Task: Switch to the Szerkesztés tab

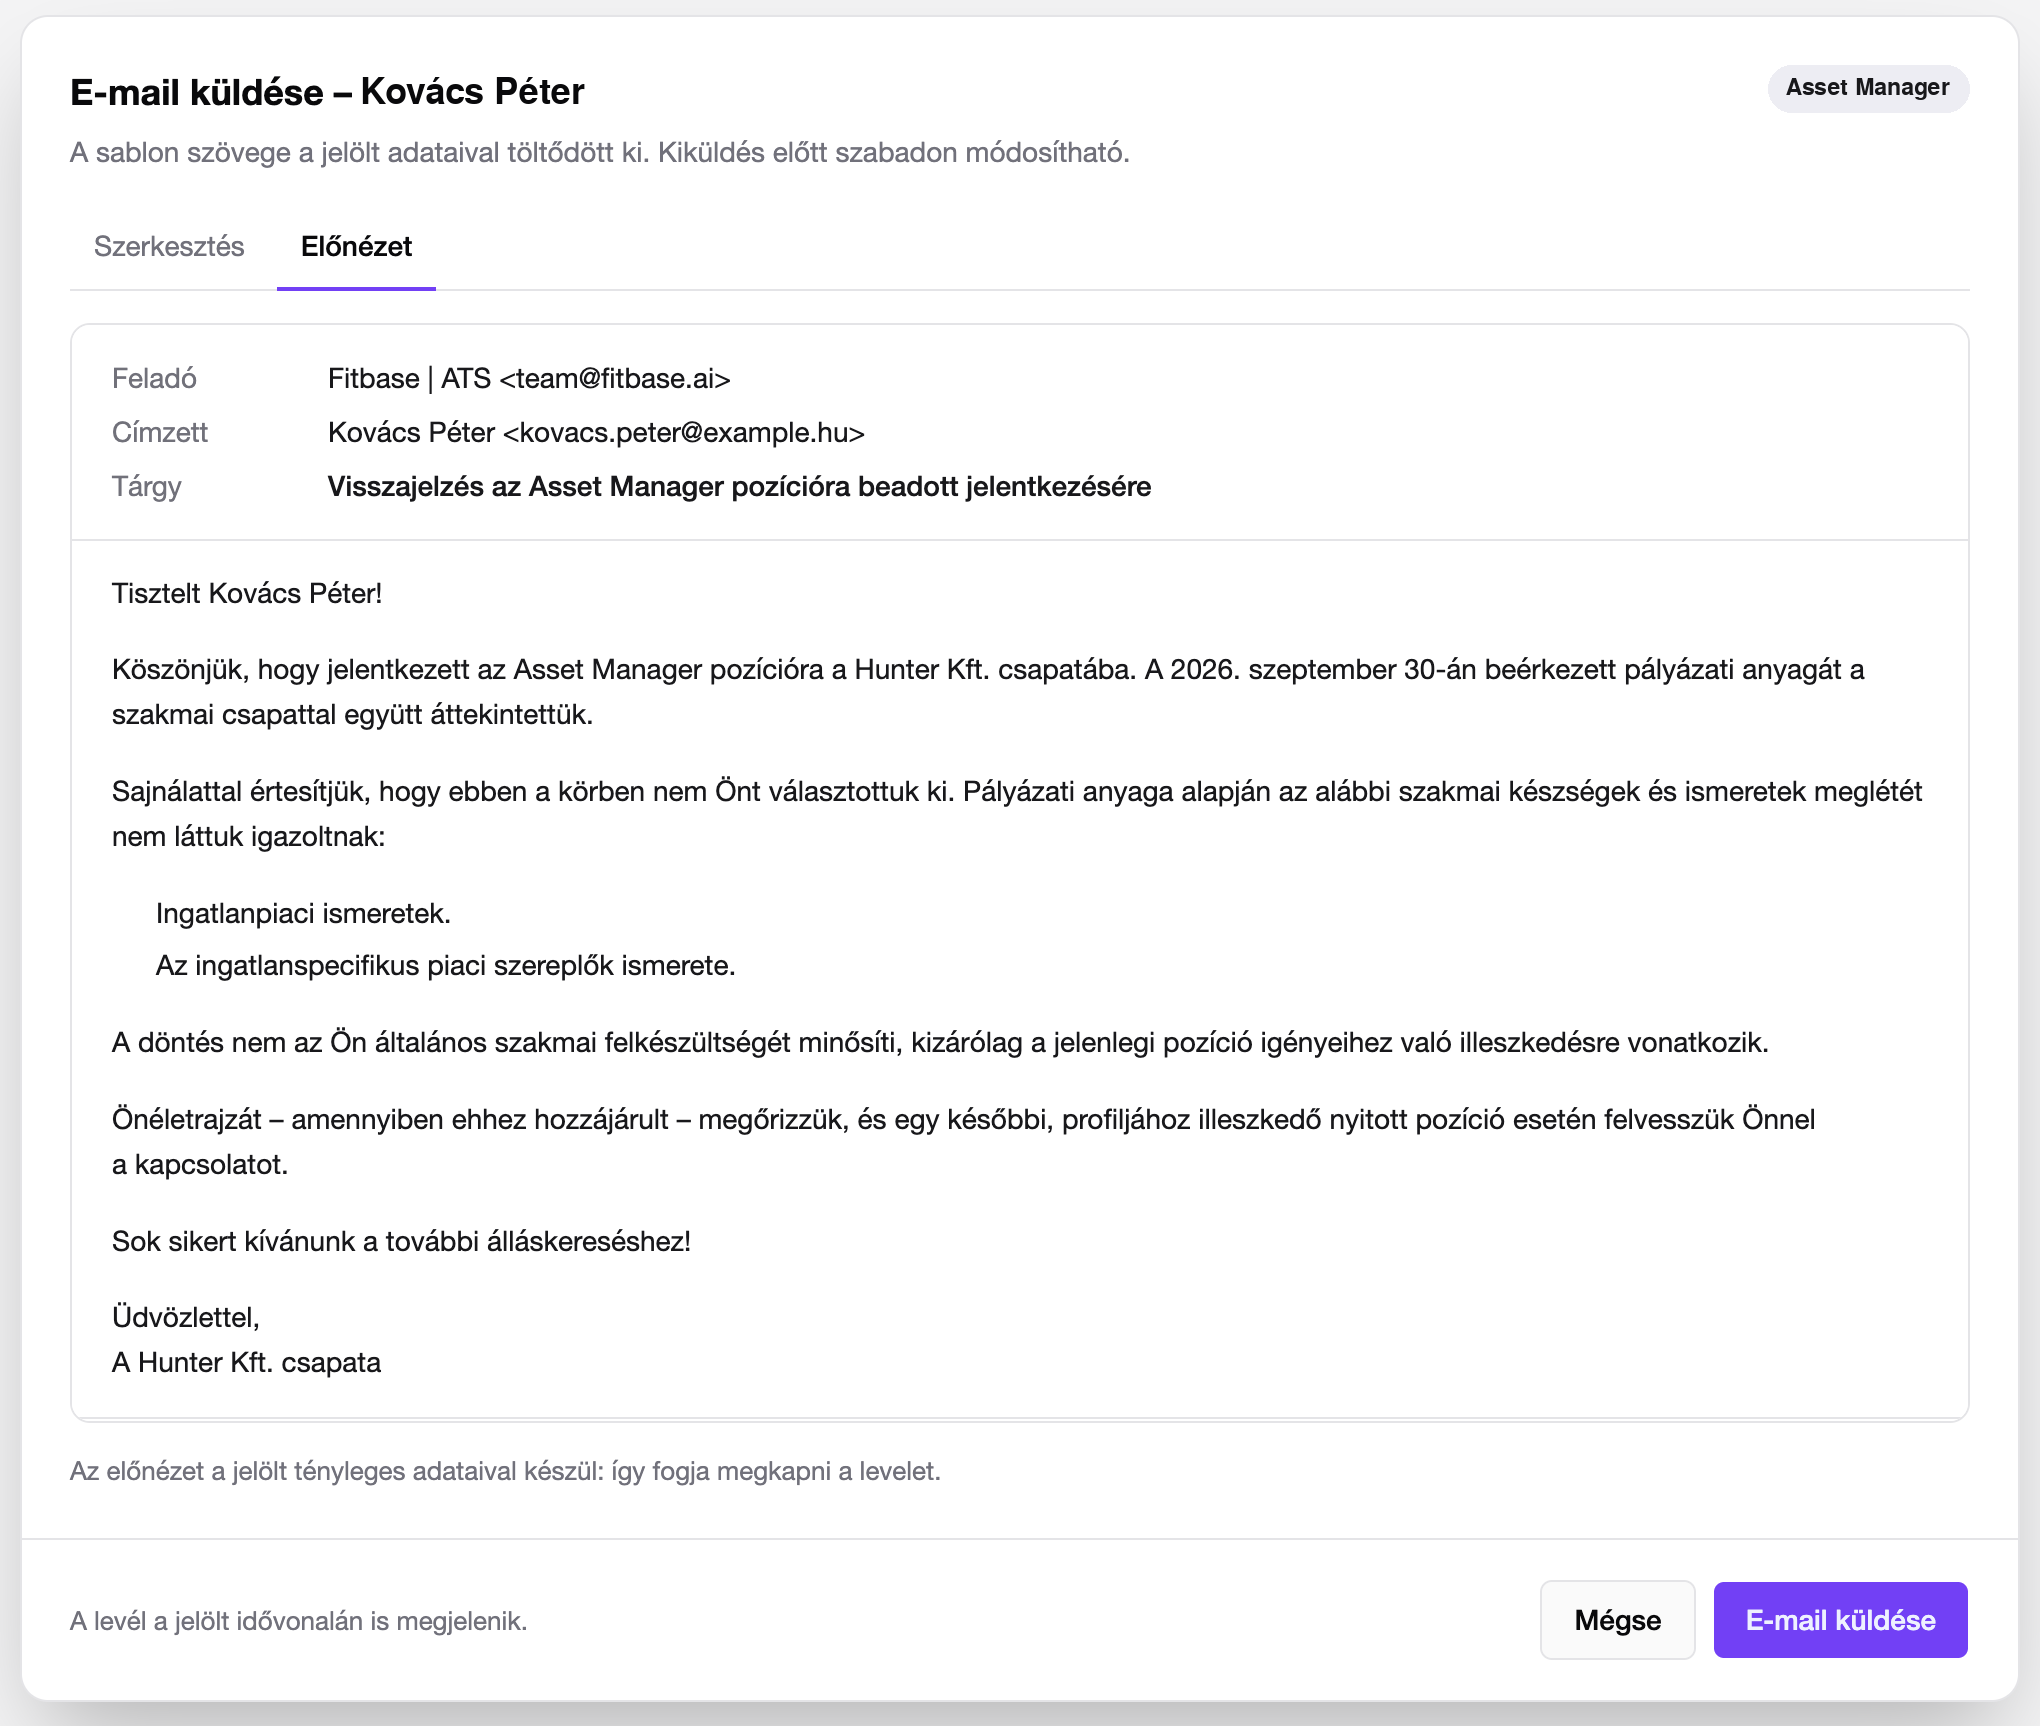Action: click(169, 246)
